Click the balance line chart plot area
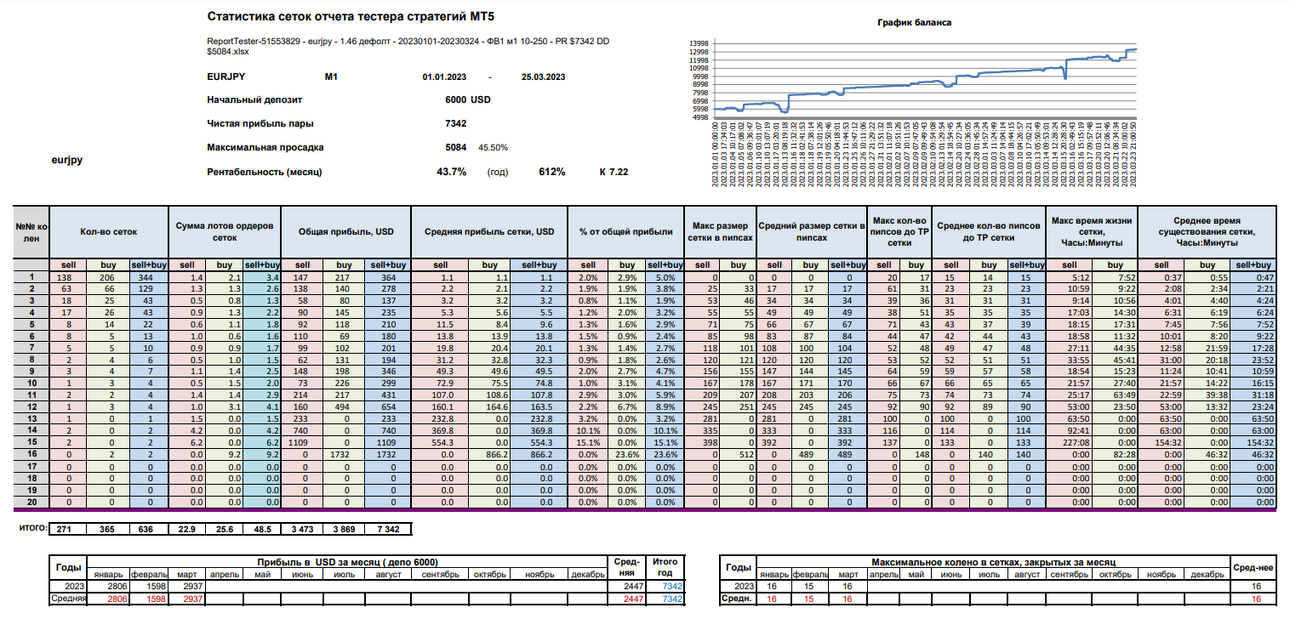This screenshot has width=1290, height=619. (x=926, y=82)
